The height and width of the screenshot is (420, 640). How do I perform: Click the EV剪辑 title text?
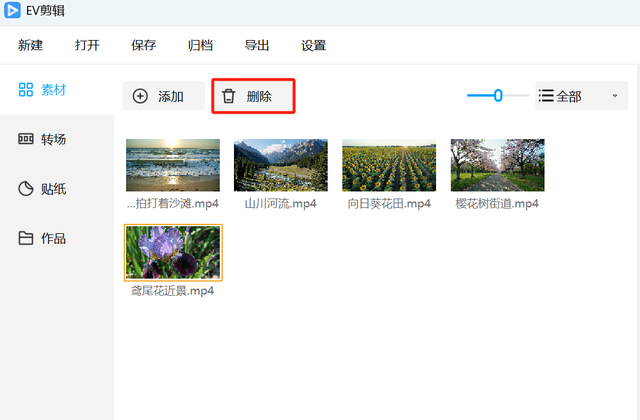[45, 10]
